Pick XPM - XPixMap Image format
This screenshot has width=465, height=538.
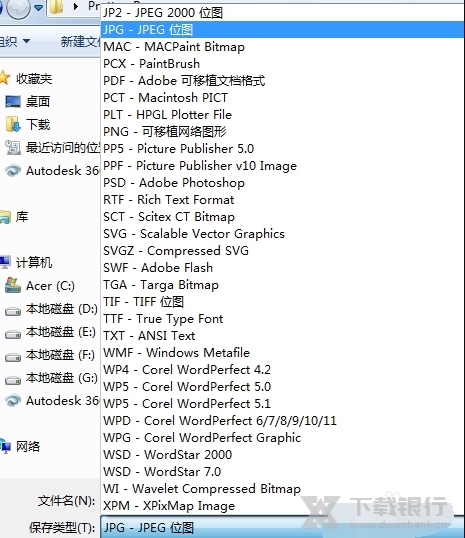click(282, 506)
